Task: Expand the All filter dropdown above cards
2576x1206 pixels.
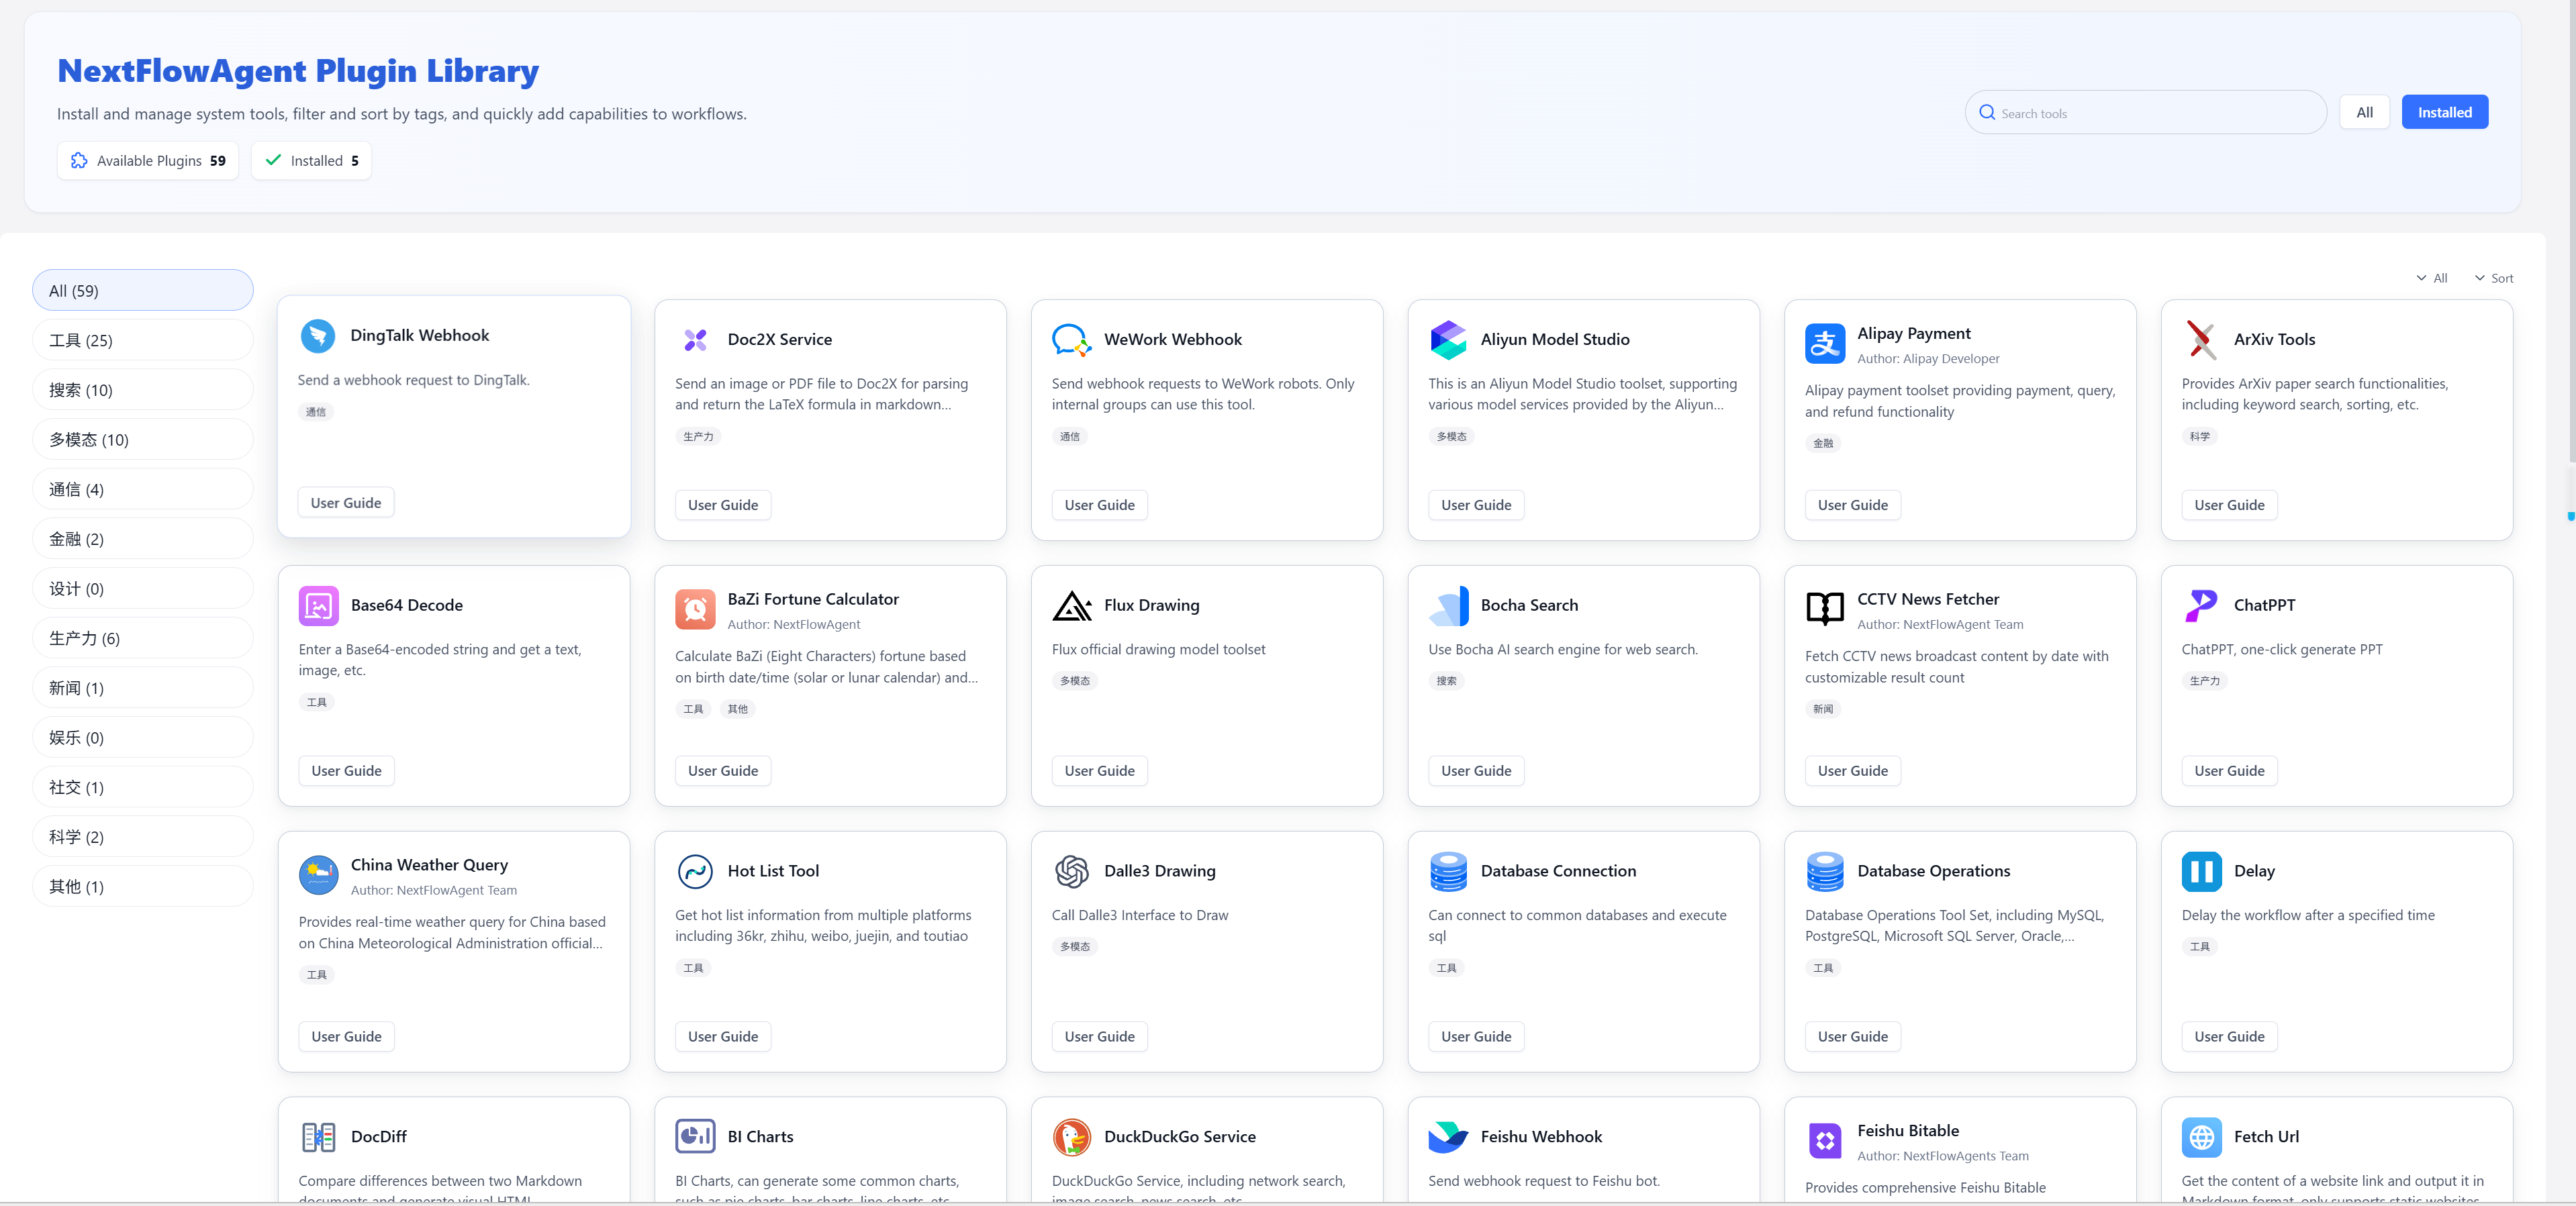Action: click(x=2432, y=279)
